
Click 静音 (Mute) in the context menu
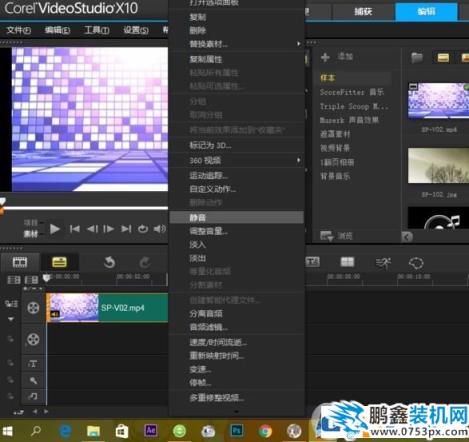pos(237,218)
